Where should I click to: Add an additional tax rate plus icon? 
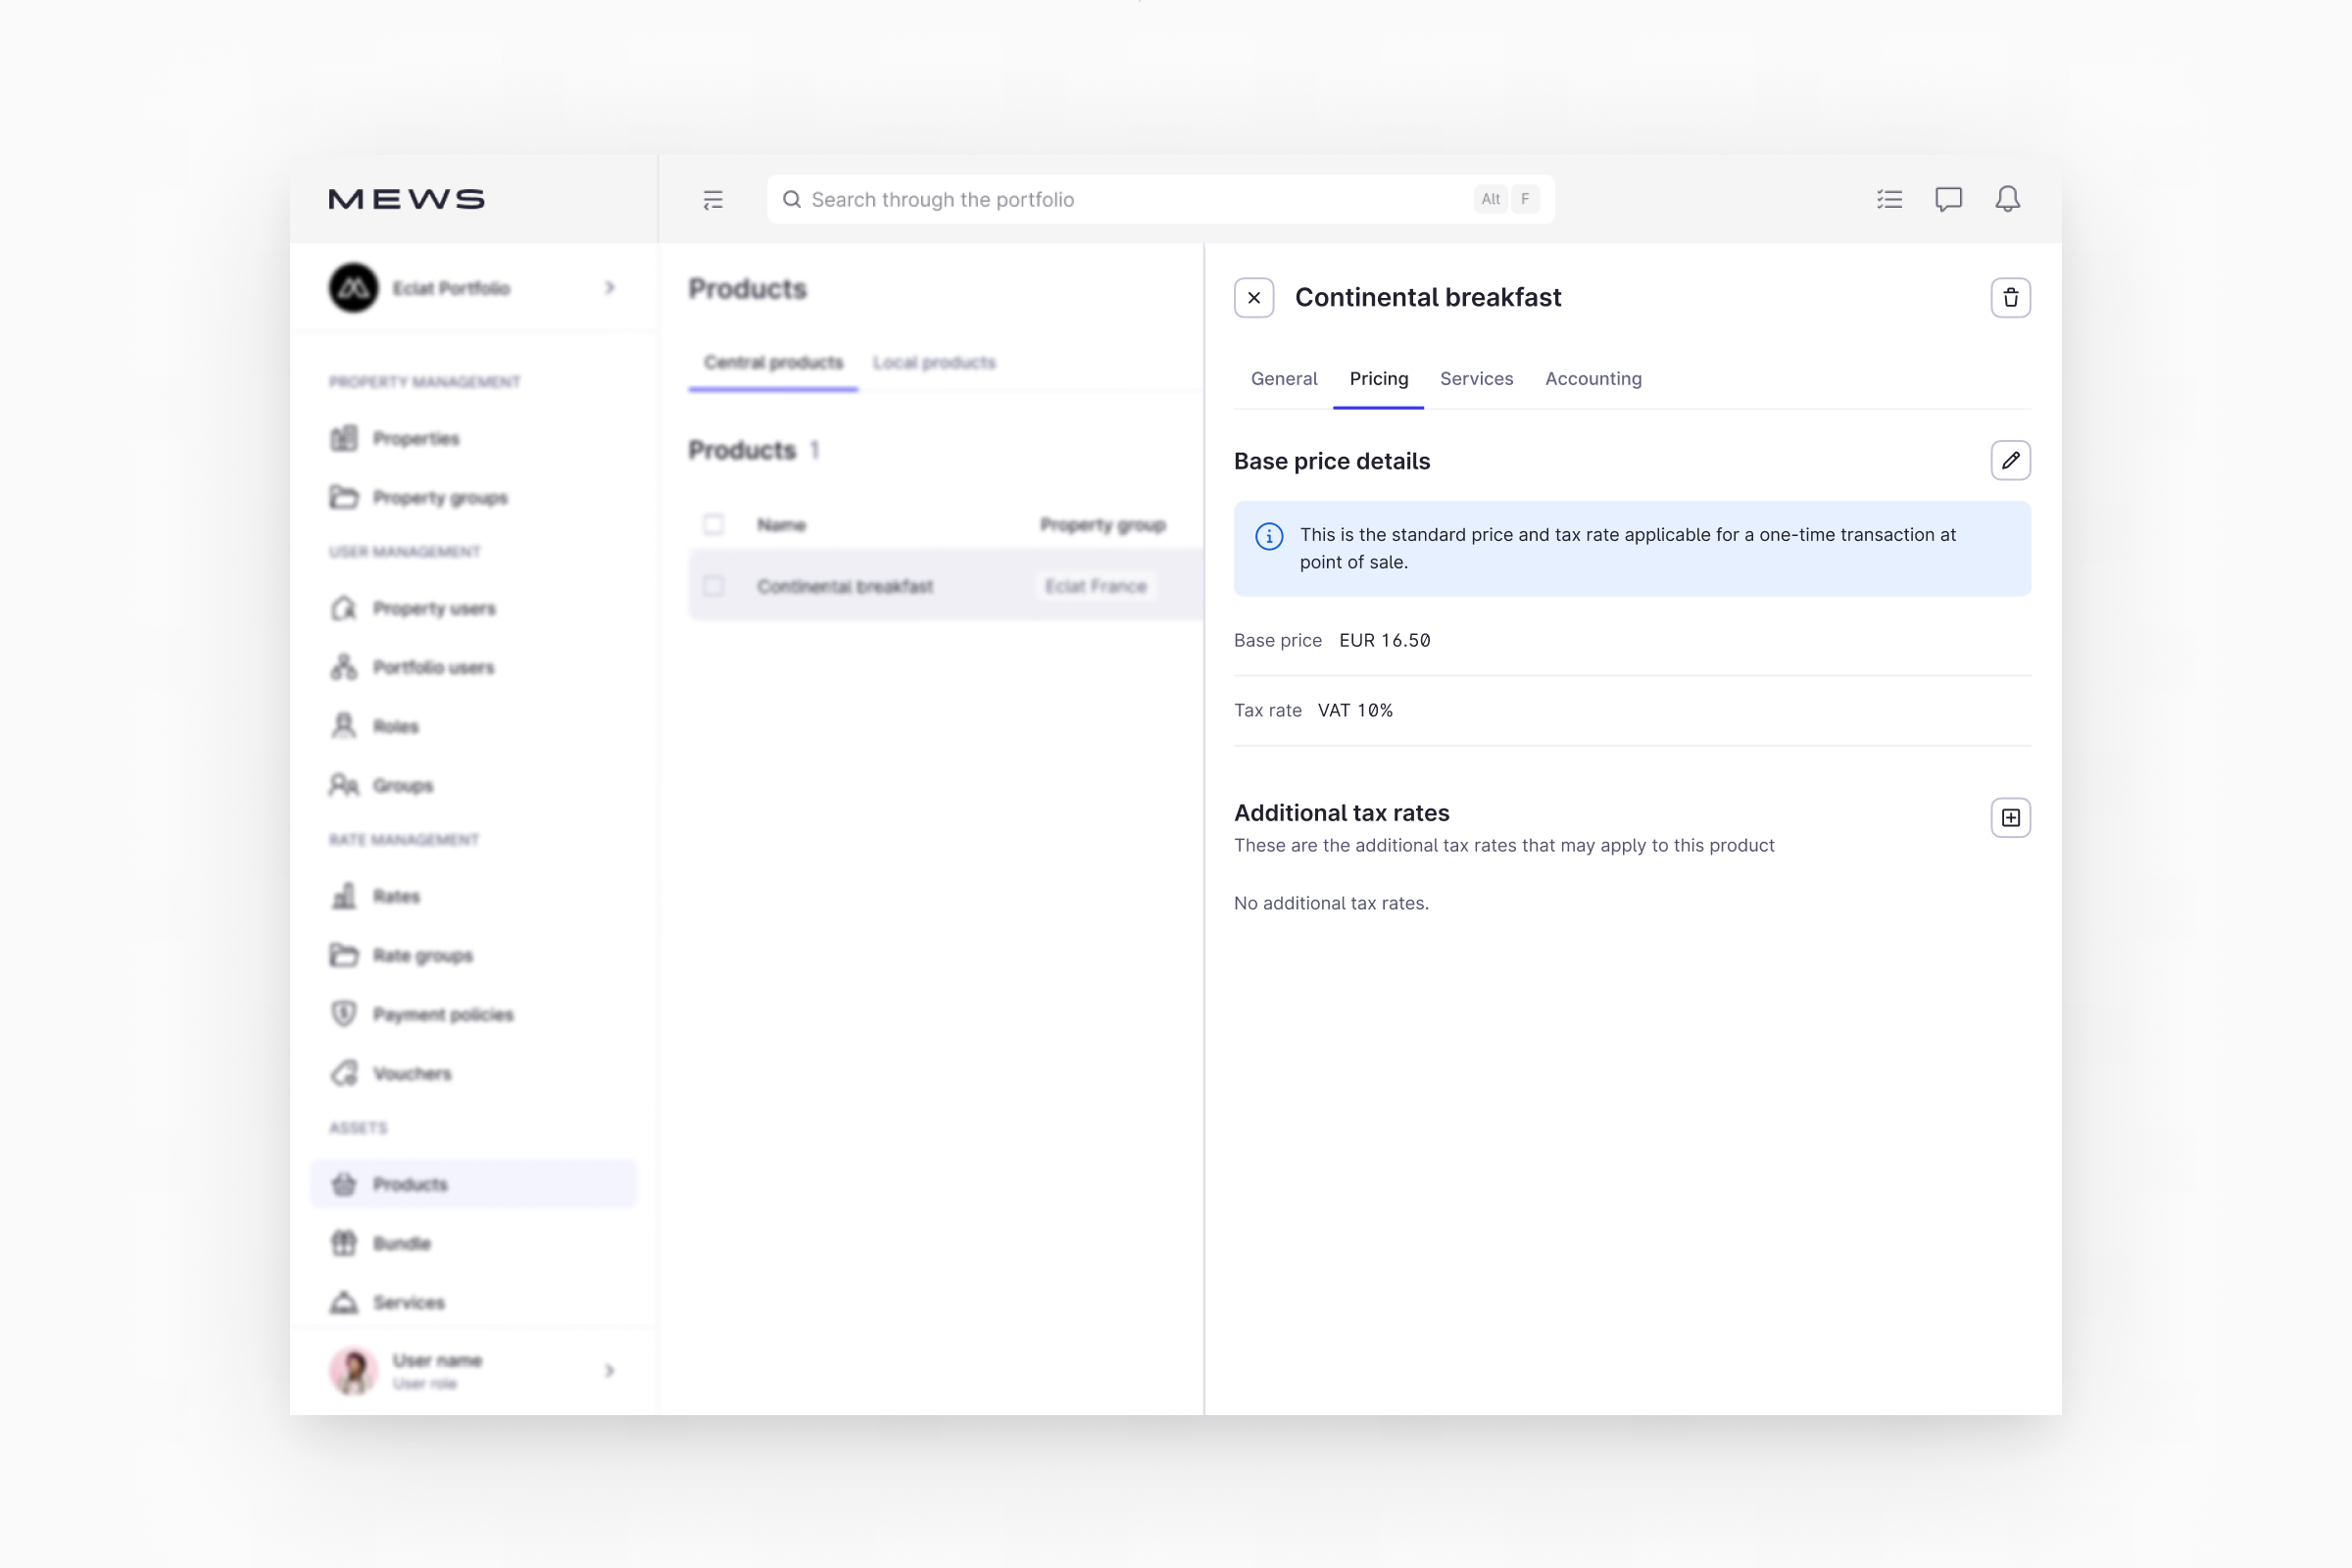coord(2010,818)
